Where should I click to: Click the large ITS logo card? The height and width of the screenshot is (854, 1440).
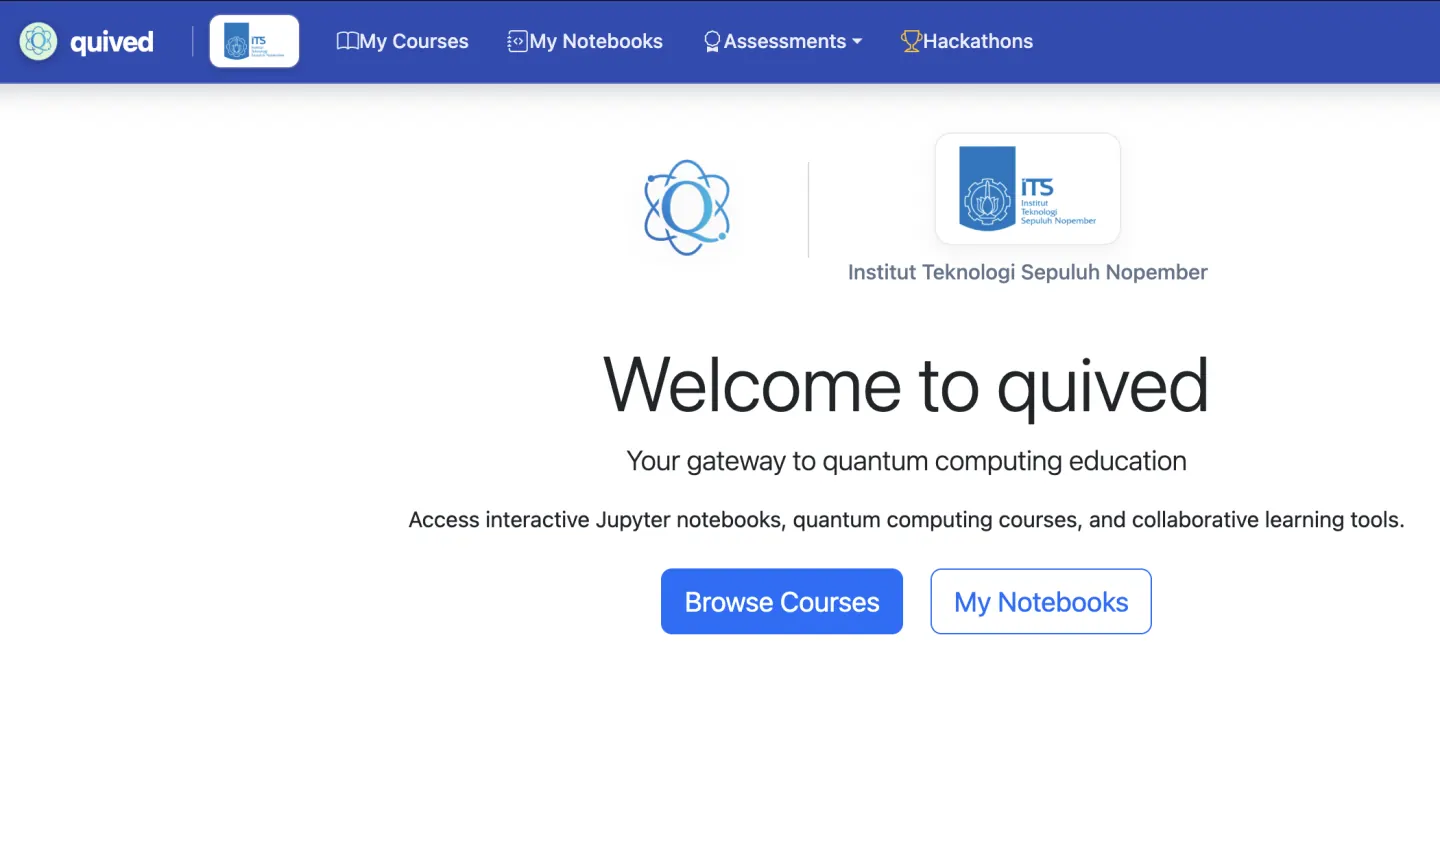pos(1027,189)
